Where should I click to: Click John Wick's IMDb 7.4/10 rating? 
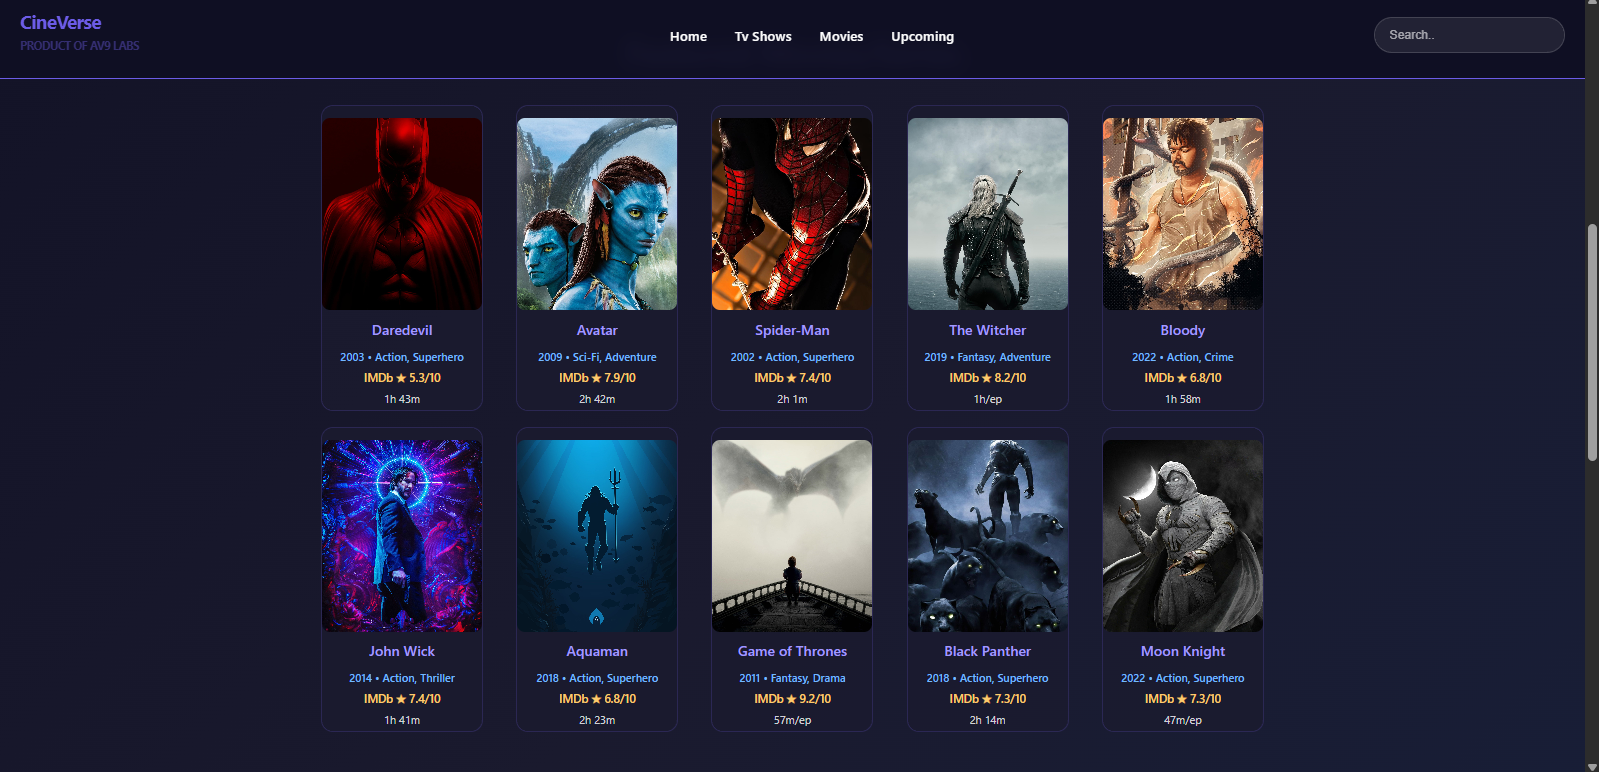[402, 699]
